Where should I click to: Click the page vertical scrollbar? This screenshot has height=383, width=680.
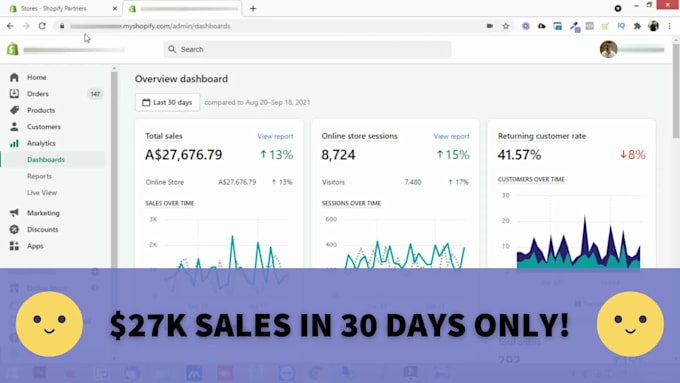tap(676, 91)
